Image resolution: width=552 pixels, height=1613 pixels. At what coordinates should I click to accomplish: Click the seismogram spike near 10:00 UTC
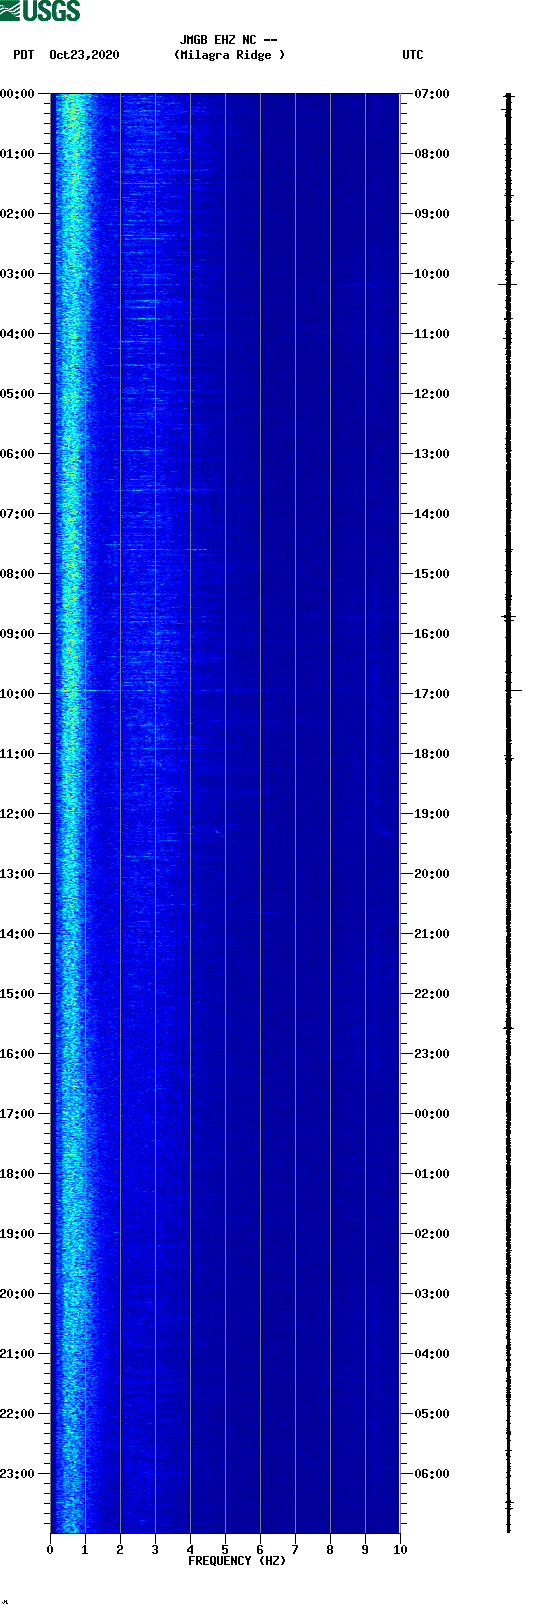(x=508, y=285)
